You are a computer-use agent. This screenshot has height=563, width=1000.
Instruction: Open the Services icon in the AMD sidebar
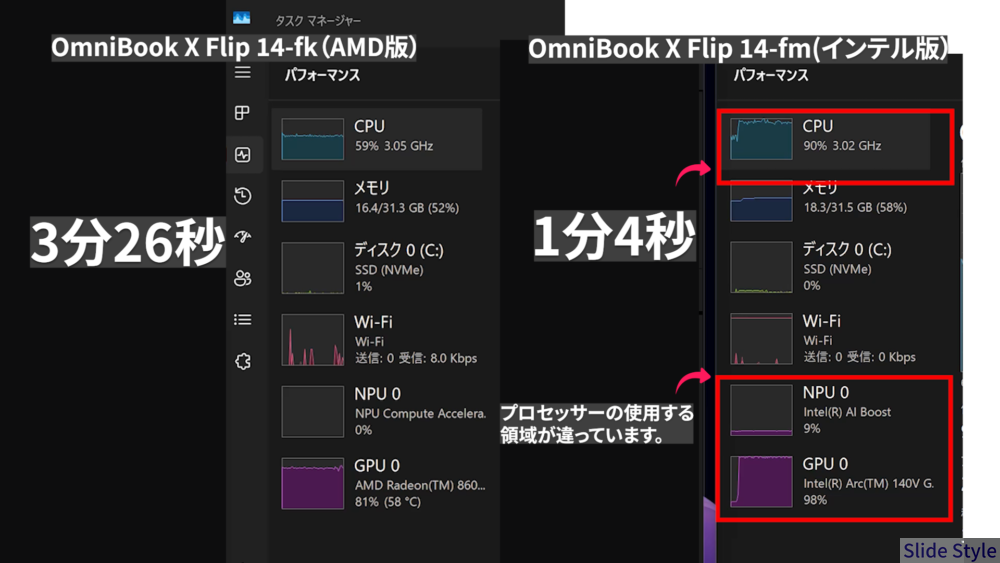coord(242,362)
